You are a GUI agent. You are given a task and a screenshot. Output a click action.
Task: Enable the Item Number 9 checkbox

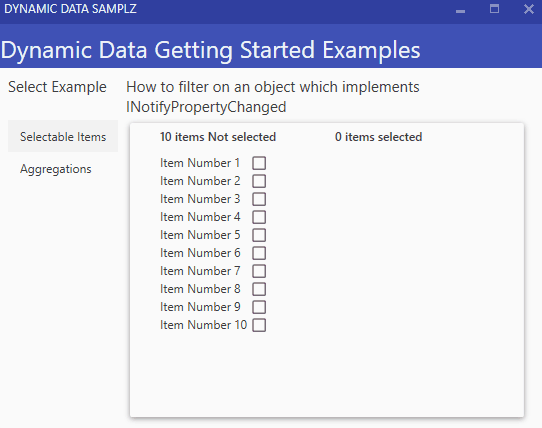click(x=259, y=307)
